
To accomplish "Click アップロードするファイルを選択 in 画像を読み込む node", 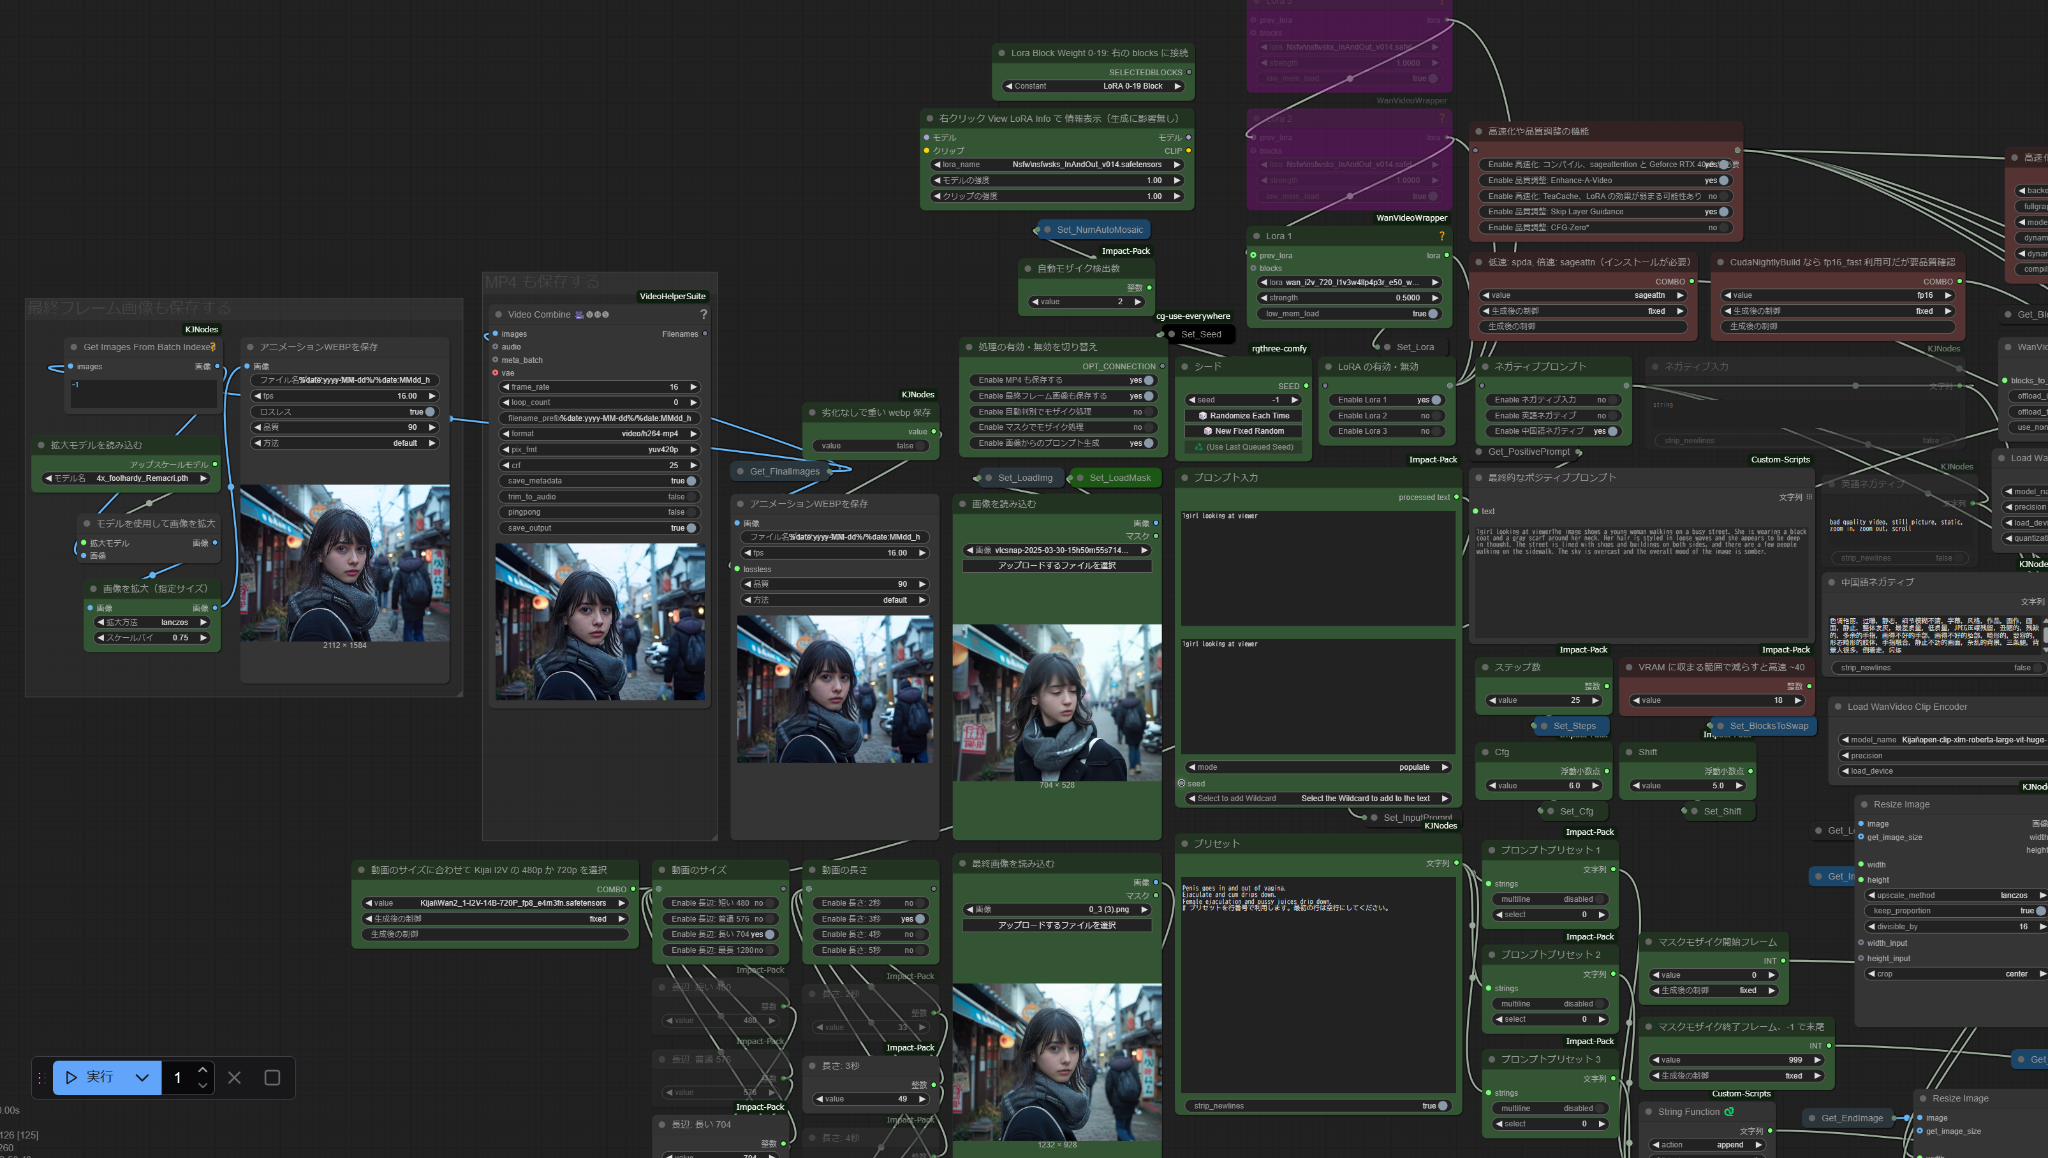I will (x=1056, y=566).
